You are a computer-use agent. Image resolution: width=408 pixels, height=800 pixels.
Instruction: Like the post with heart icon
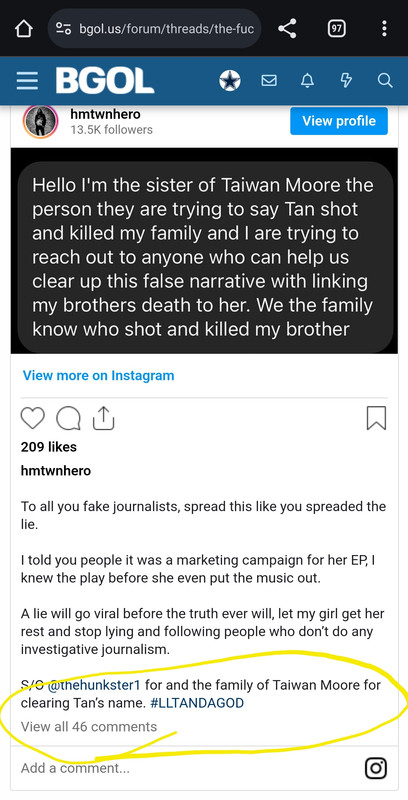(x=33, y=418)
